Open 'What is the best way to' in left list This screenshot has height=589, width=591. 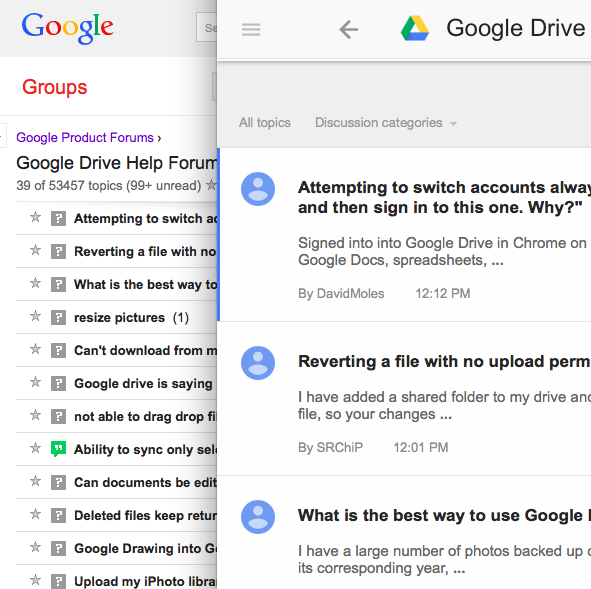tap(145, 285)
